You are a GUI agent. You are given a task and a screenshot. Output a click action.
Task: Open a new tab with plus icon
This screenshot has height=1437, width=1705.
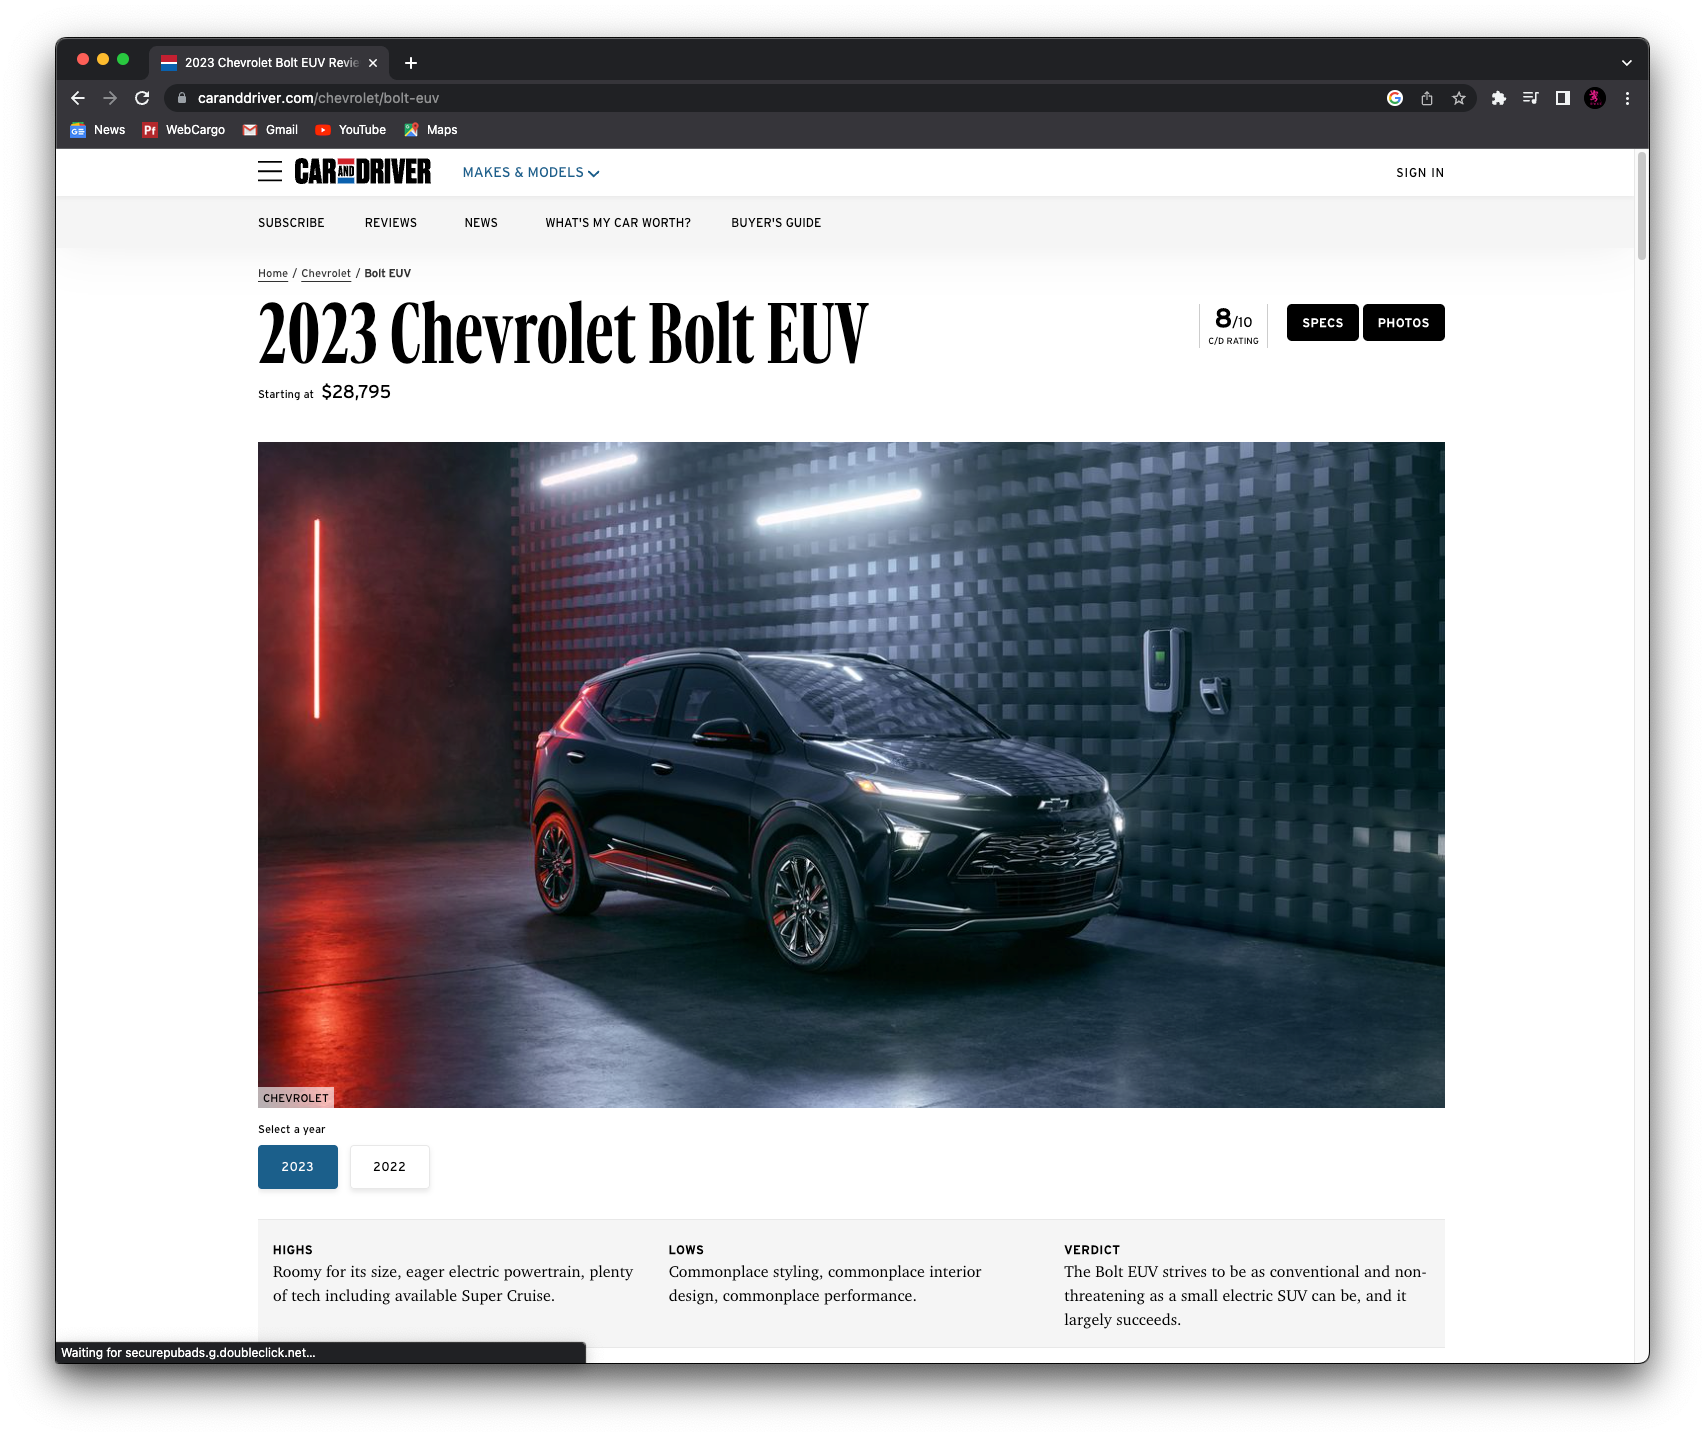coord(411,63)
